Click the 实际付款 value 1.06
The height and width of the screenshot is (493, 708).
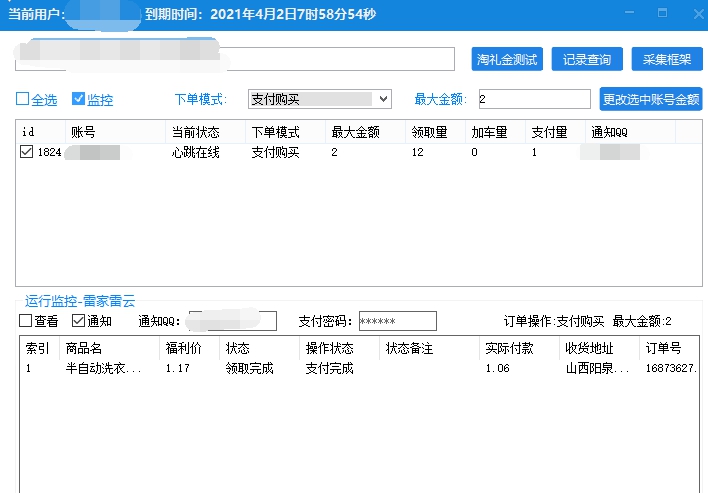pyautogui.click(x=498, y=368)
